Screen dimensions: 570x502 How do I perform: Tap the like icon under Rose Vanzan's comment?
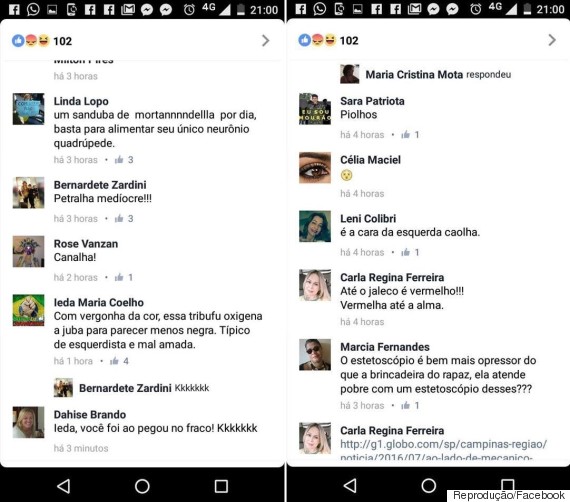coord(119,277)
